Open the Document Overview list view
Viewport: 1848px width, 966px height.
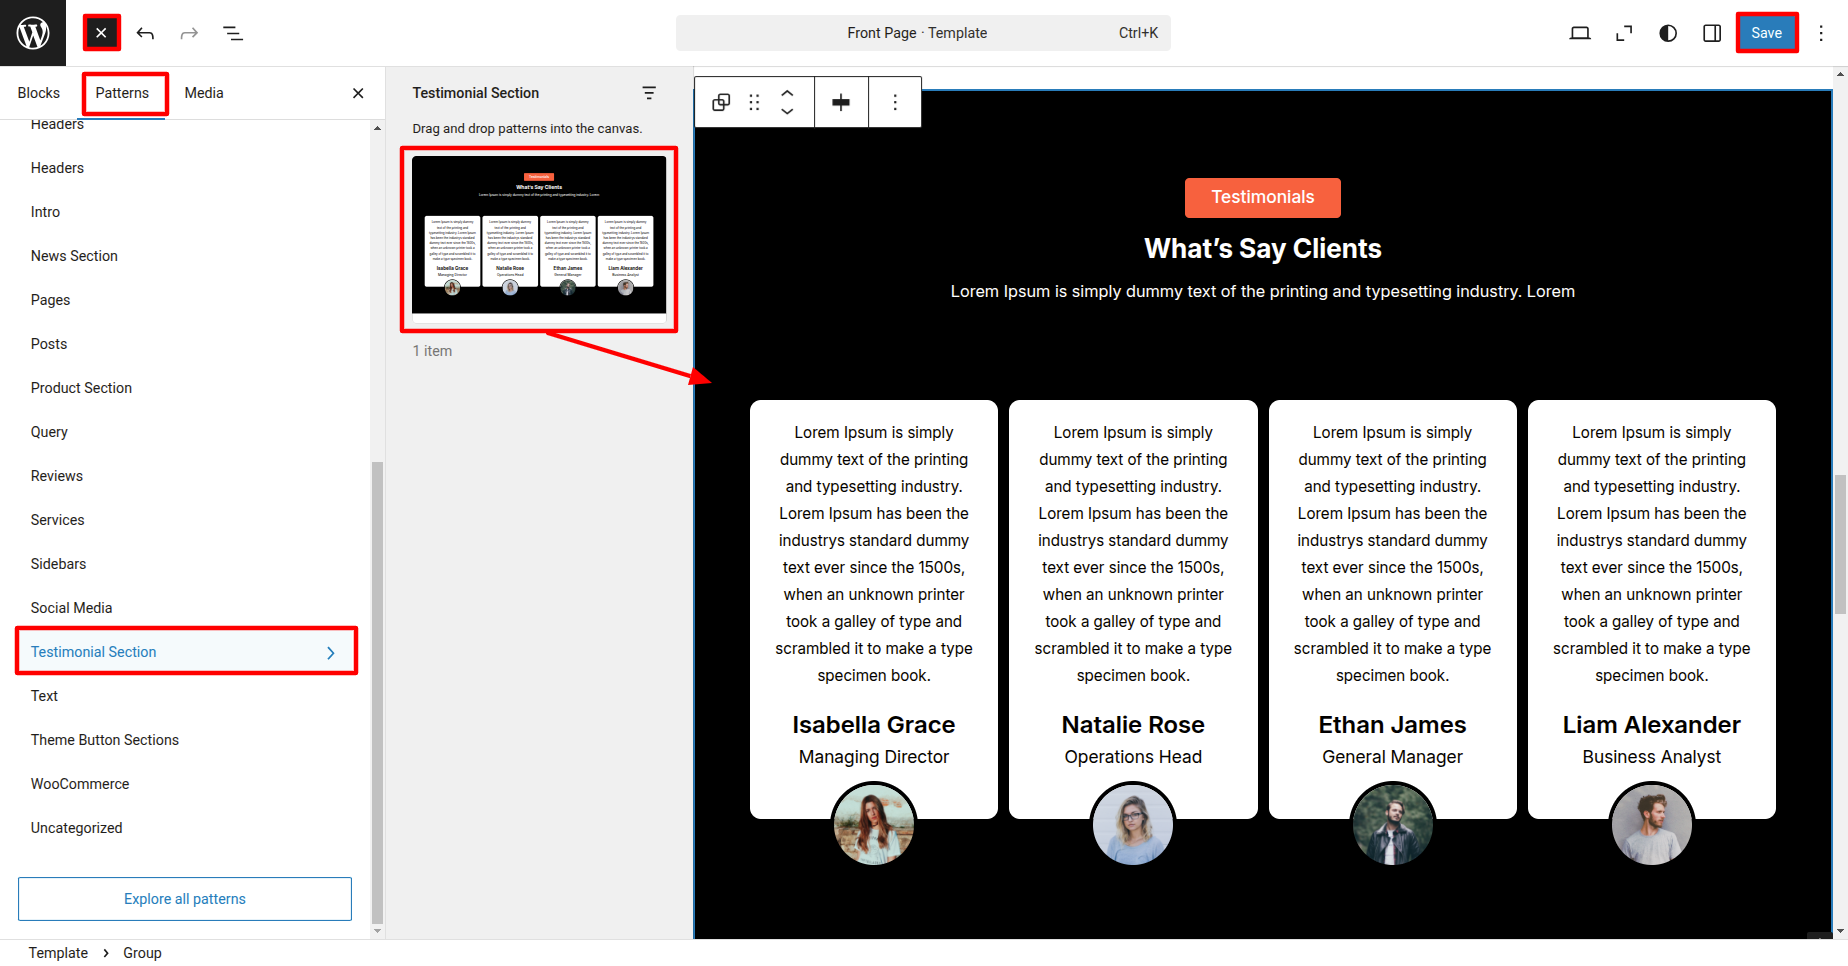(233, 33)
